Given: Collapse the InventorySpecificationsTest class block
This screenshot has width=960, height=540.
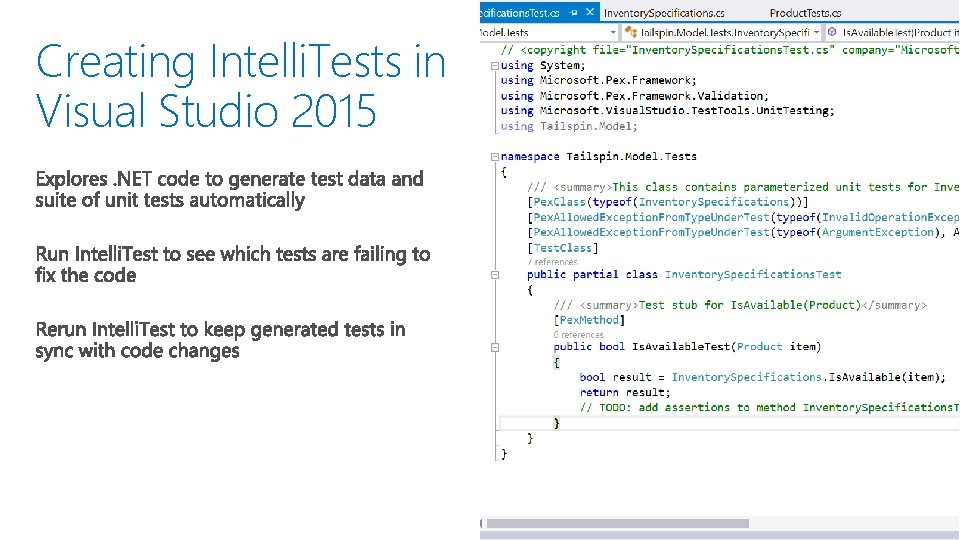Looking at the screenshot, I should coord(495,275).
